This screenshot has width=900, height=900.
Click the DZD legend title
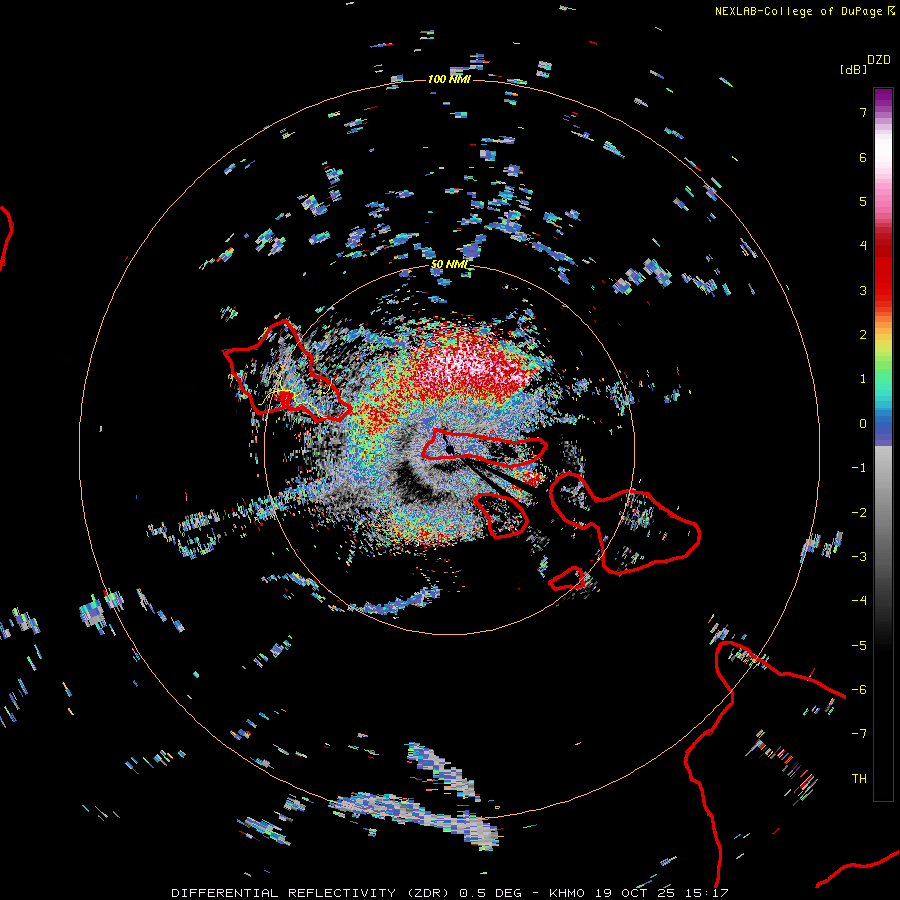click(x=879, y=60)
